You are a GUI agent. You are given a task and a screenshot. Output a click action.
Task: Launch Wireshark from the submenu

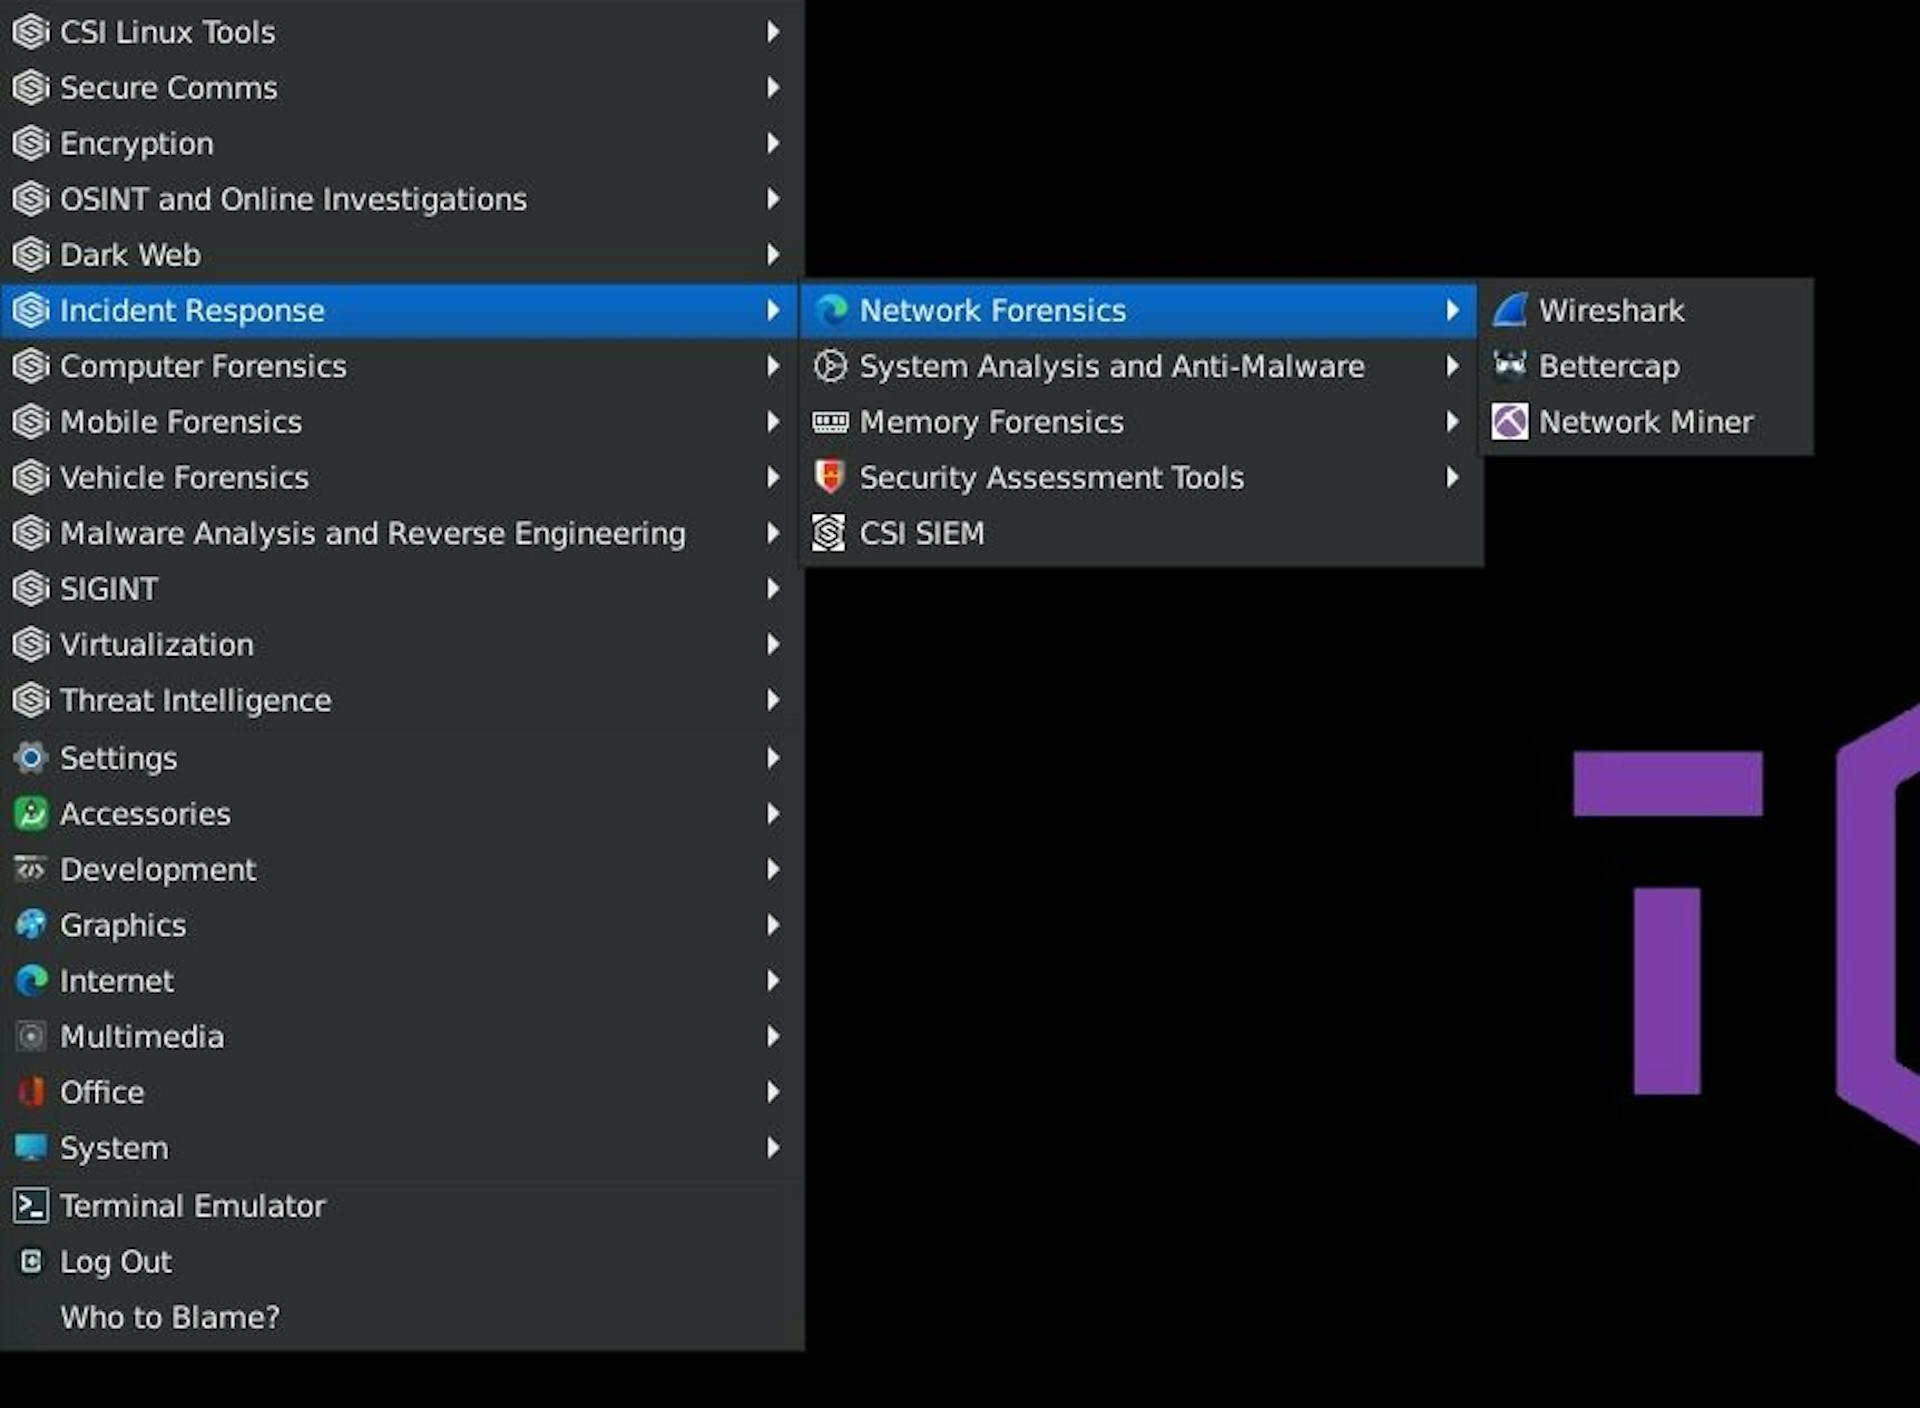(x=1612, y=310)
